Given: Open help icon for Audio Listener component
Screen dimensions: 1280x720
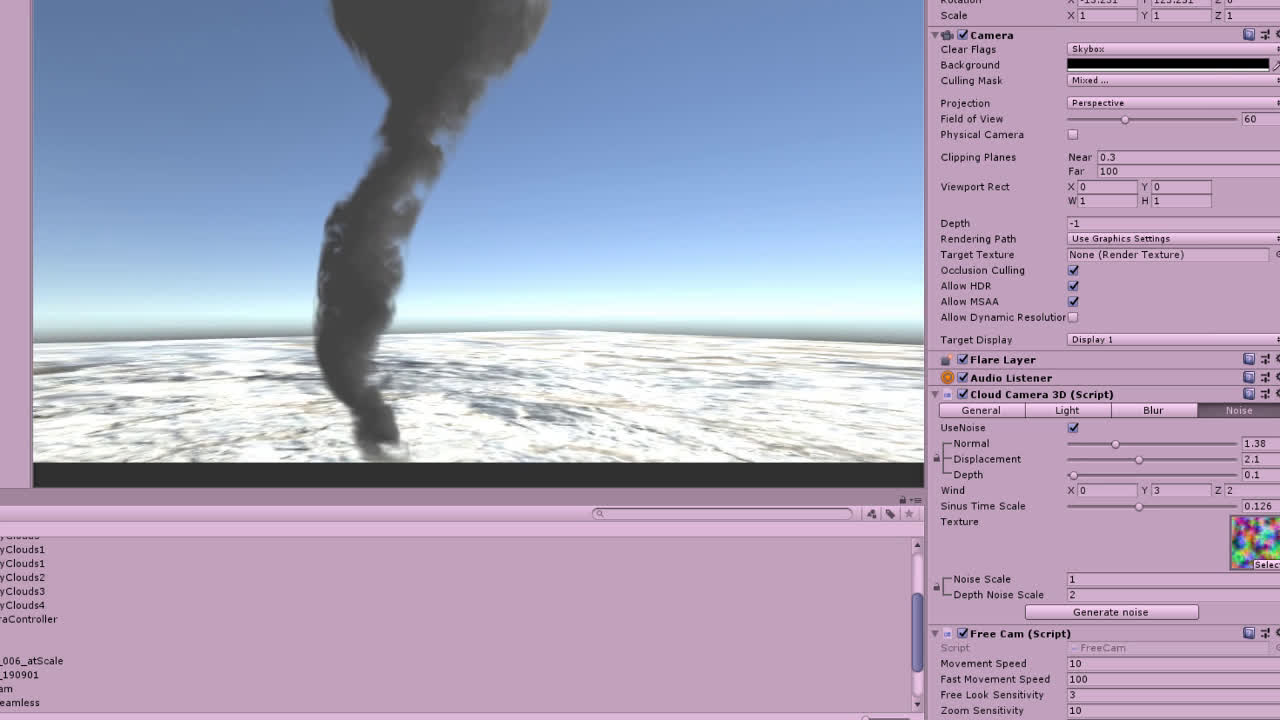Looking at the screenshot, I should click(1249, 378).
